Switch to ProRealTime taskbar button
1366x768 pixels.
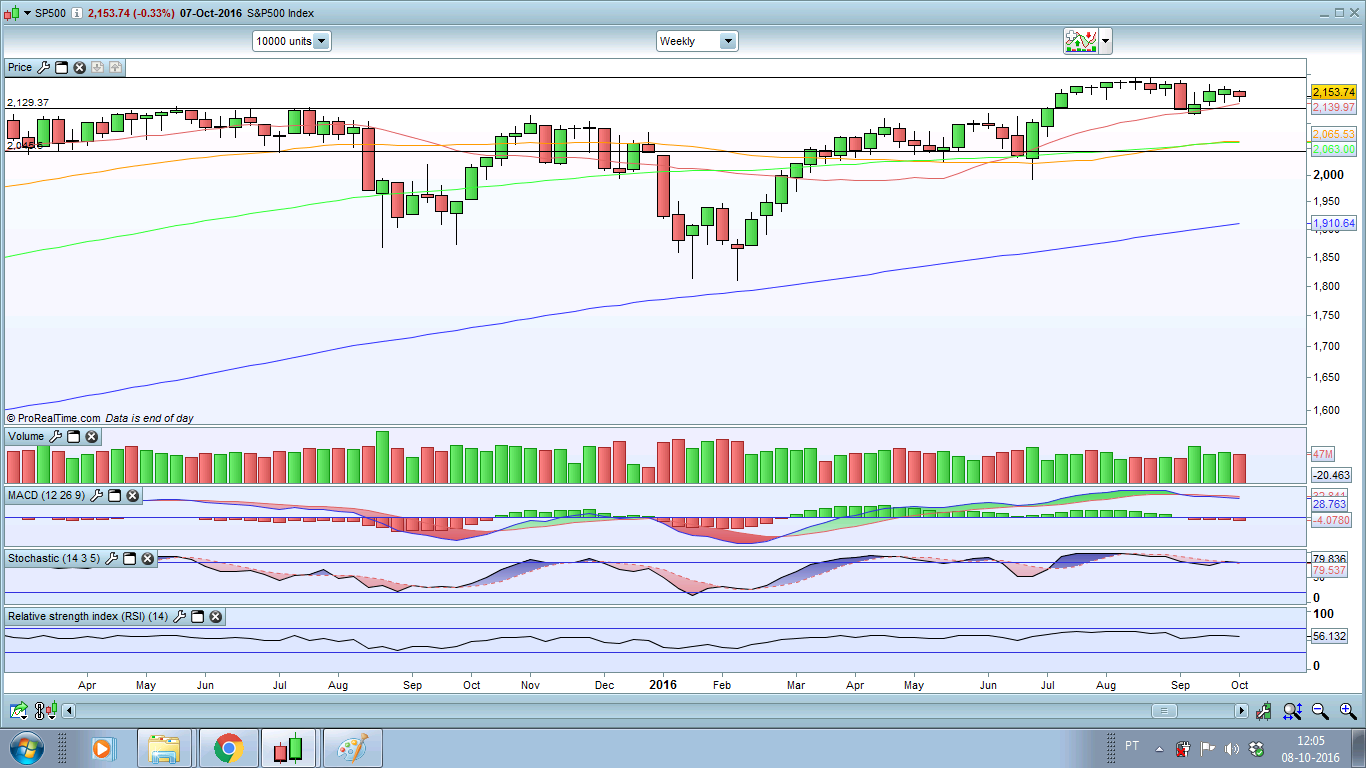point(289,747)
